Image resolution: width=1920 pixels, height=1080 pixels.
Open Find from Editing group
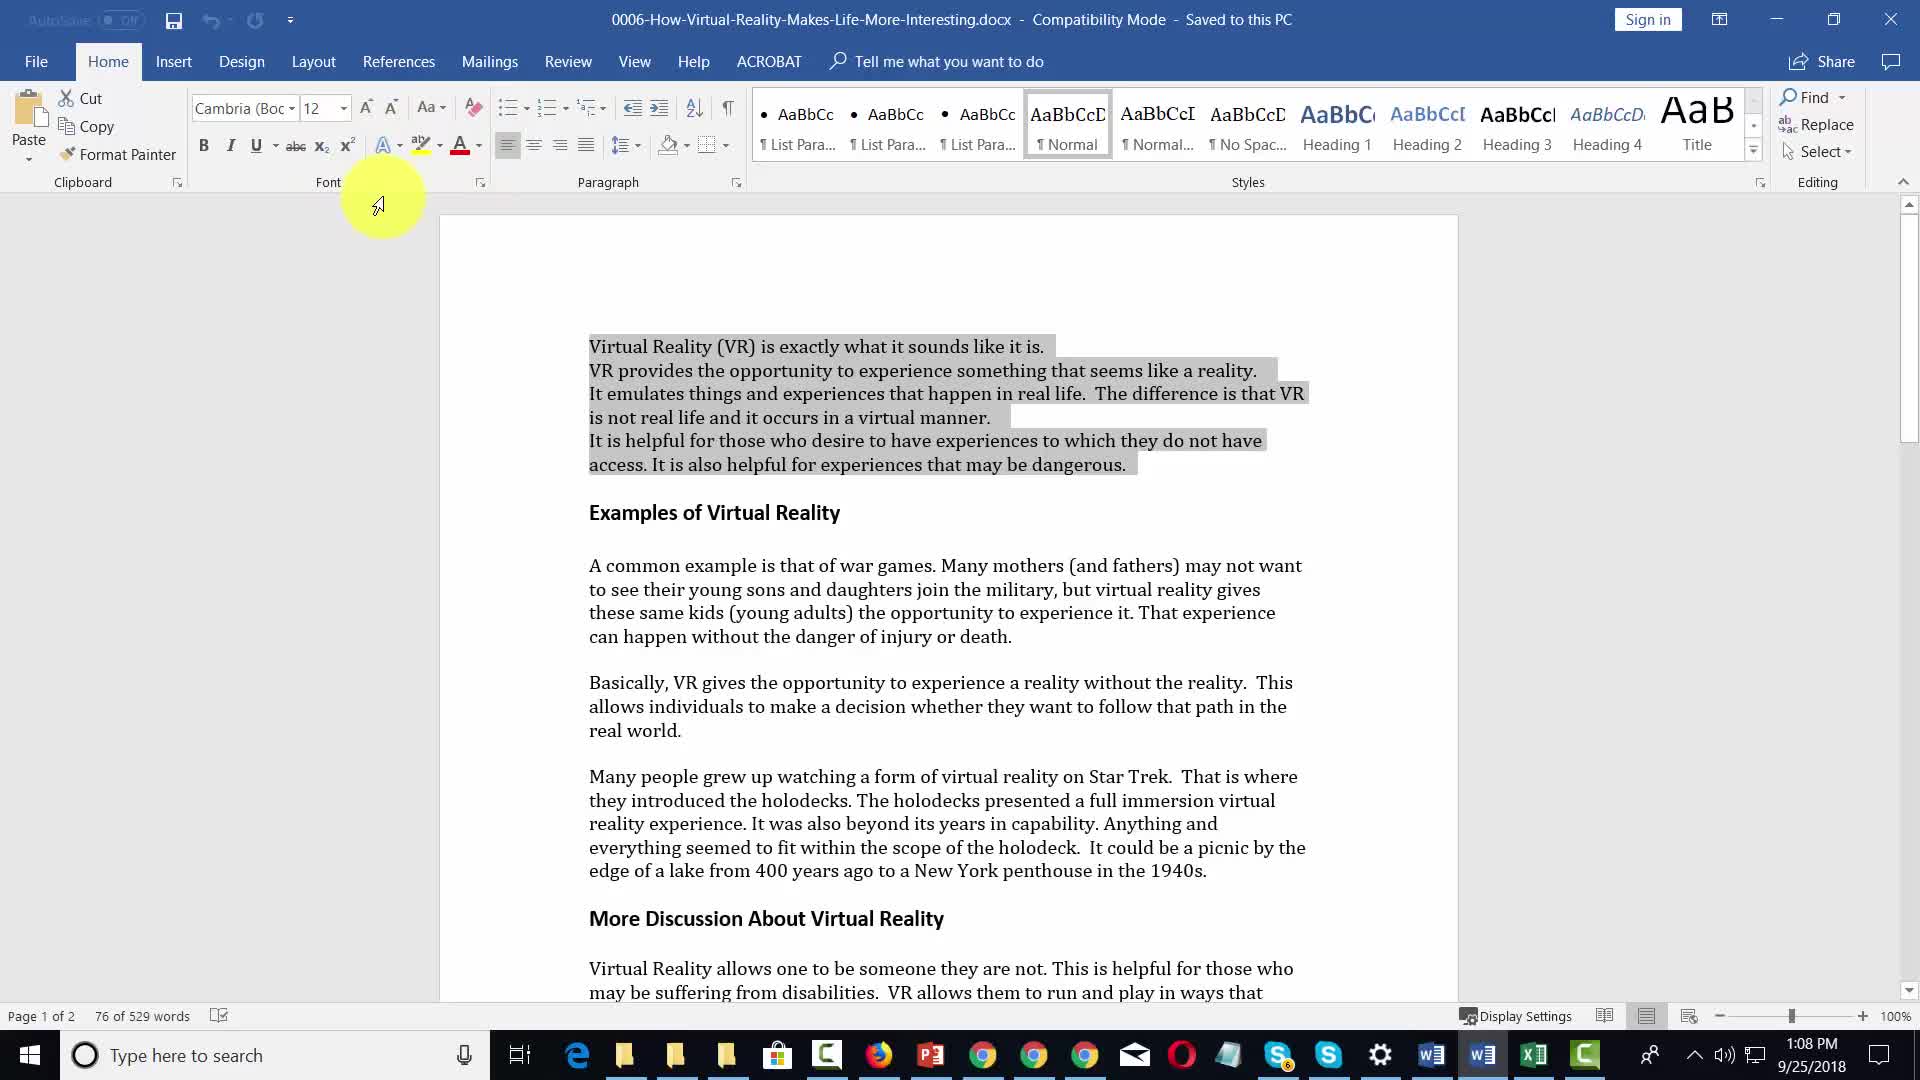pos(1805,97)
